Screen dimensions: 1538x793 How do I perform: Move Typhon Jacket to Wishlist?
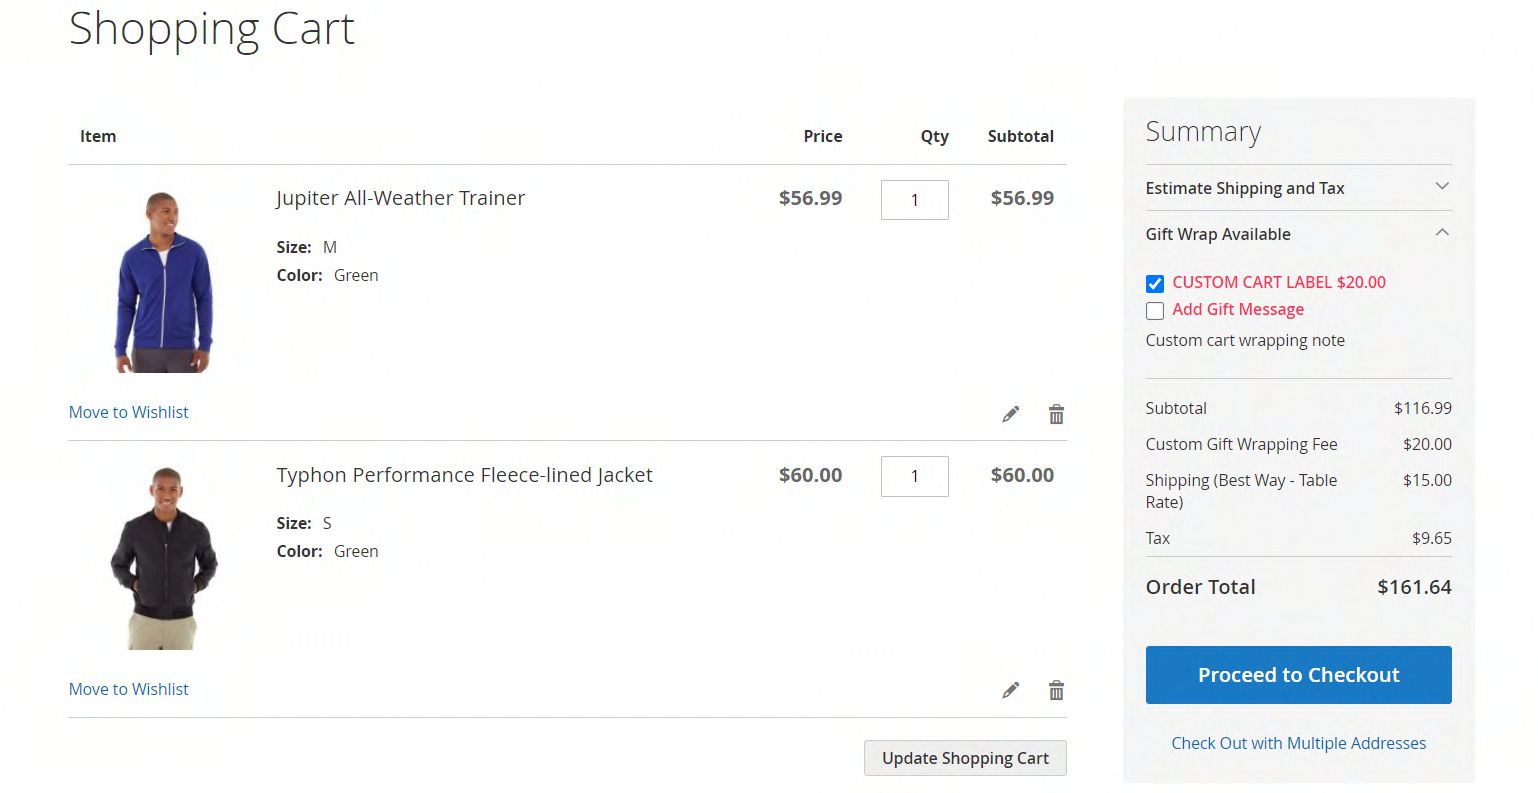point(128,689)
